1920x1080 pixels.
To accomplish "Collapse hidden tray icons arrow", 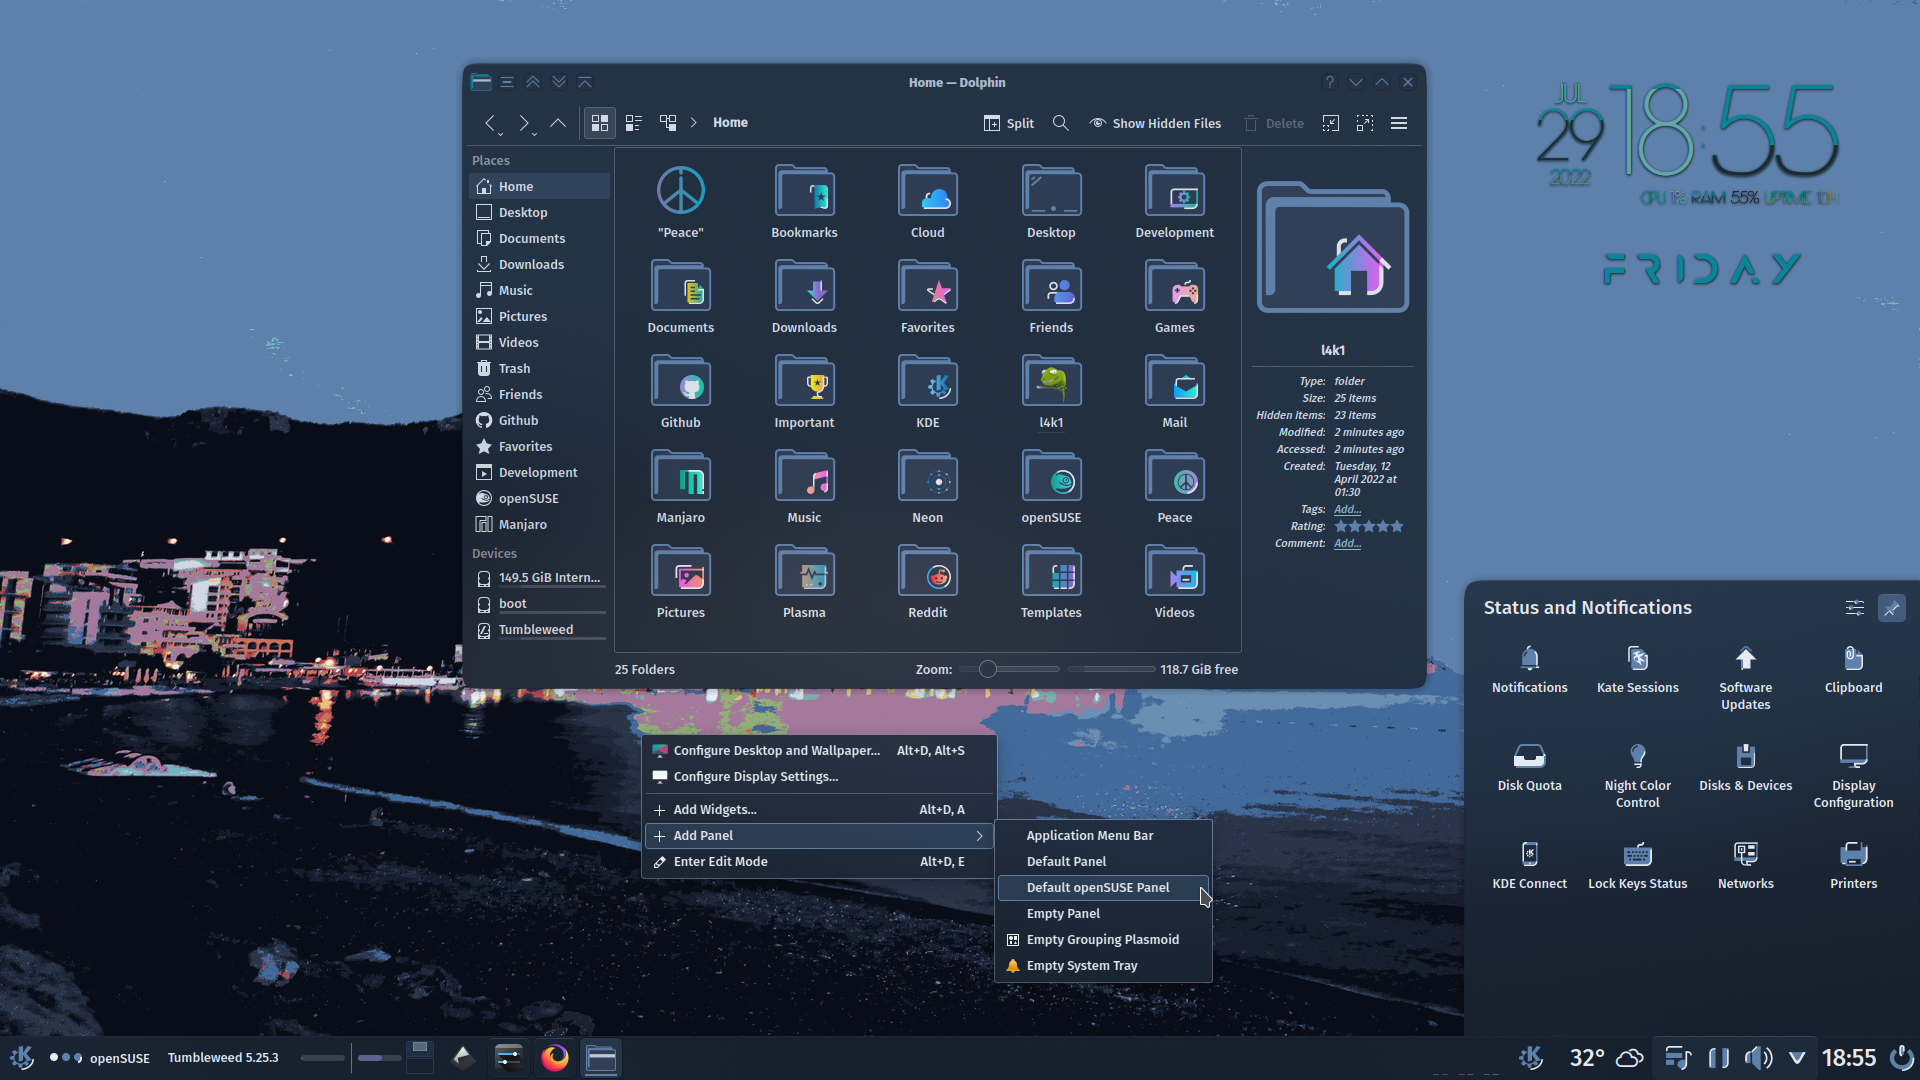I will (x=1797, y=1058).
